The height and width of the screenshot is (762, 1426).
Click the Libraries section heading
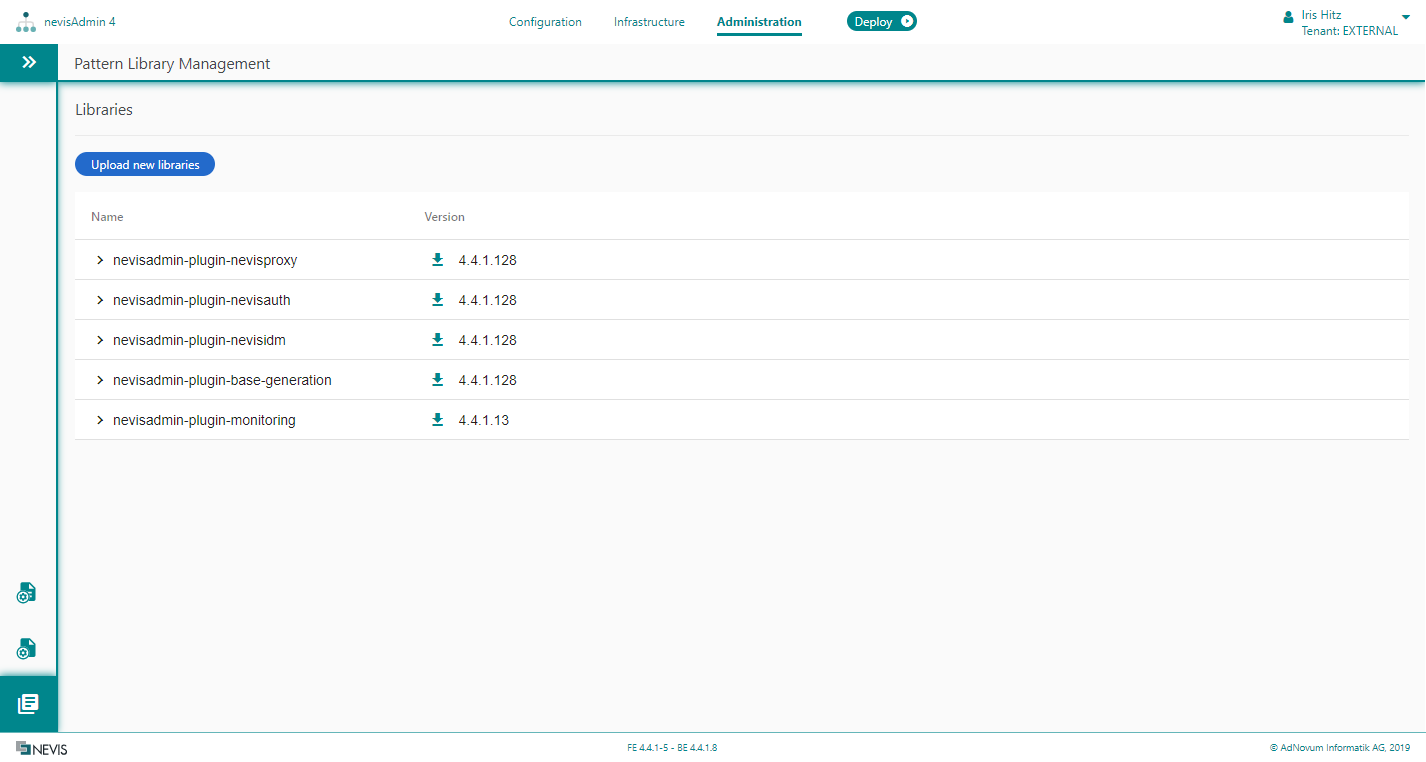click(x=104, y=110)
